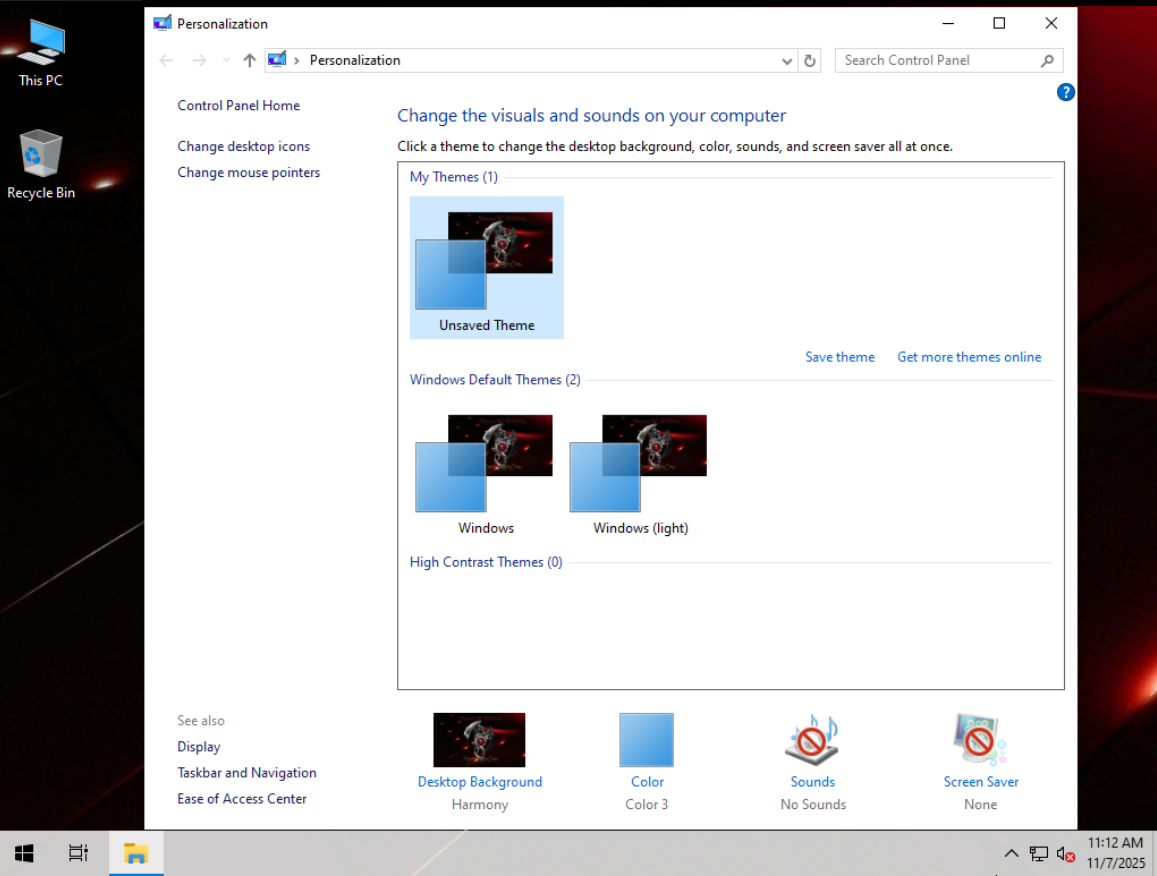Screen dimensions: 1157x876
Task: Click the help question mark icon
Action: point(1066,92)
